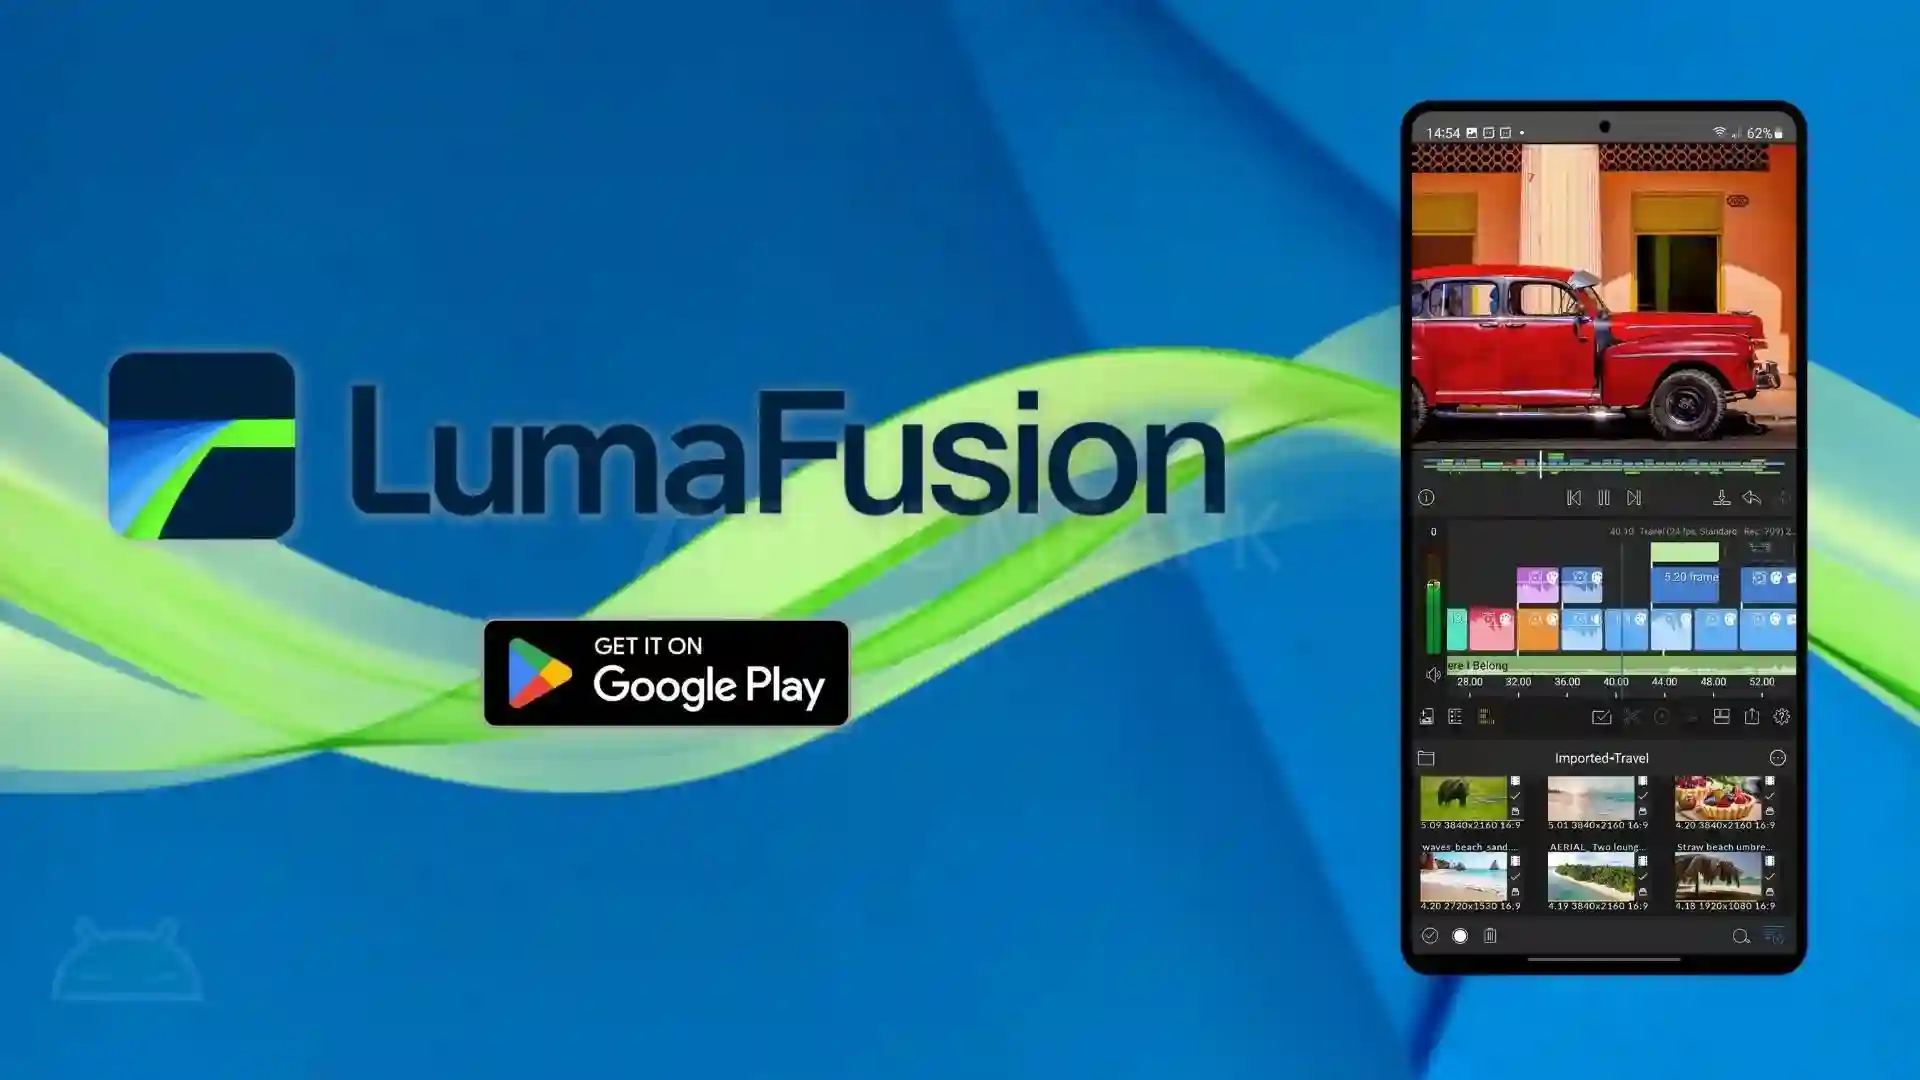Viewport: 1920px width, 1080px height.
Task: Click the delete clip icon in toolbar
Action: point(1490,935)
